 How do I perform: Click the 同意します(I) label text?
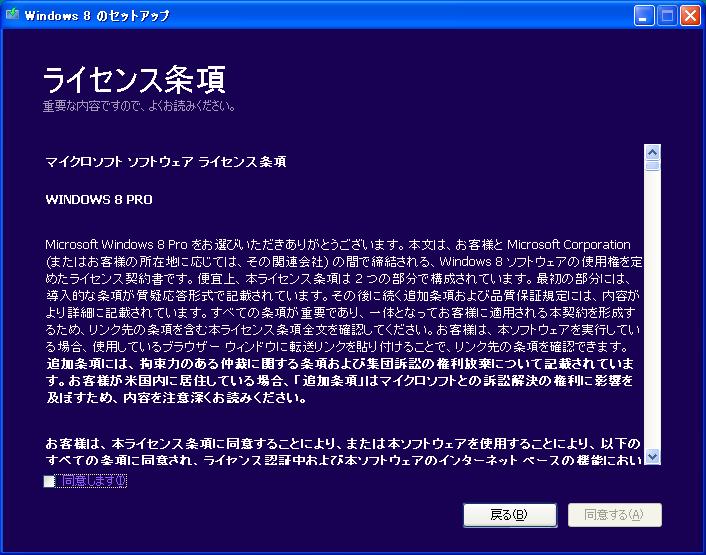coord(94,481)
